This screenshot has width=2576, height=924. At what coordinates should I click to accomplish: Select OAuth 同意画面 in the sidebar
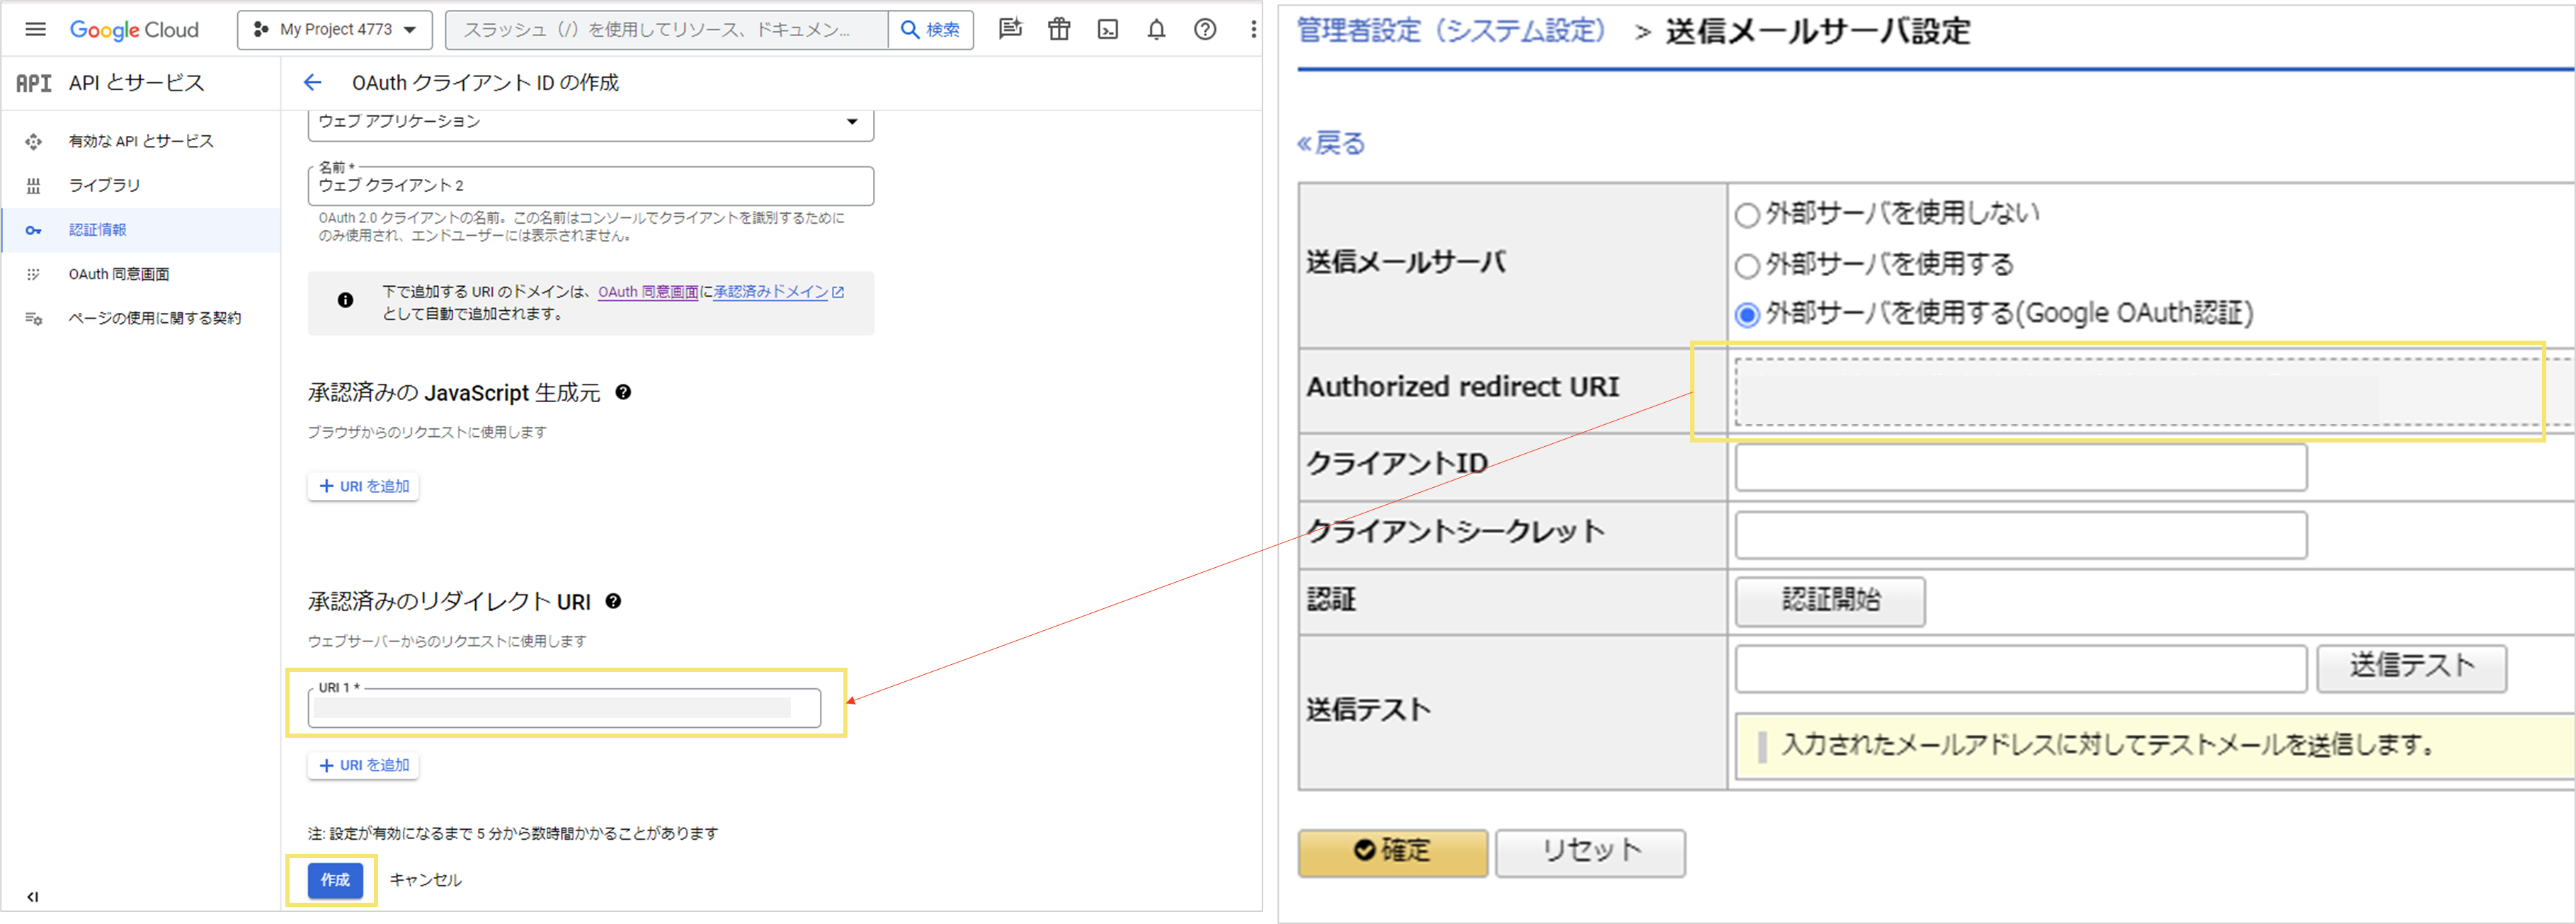point(119,273)
